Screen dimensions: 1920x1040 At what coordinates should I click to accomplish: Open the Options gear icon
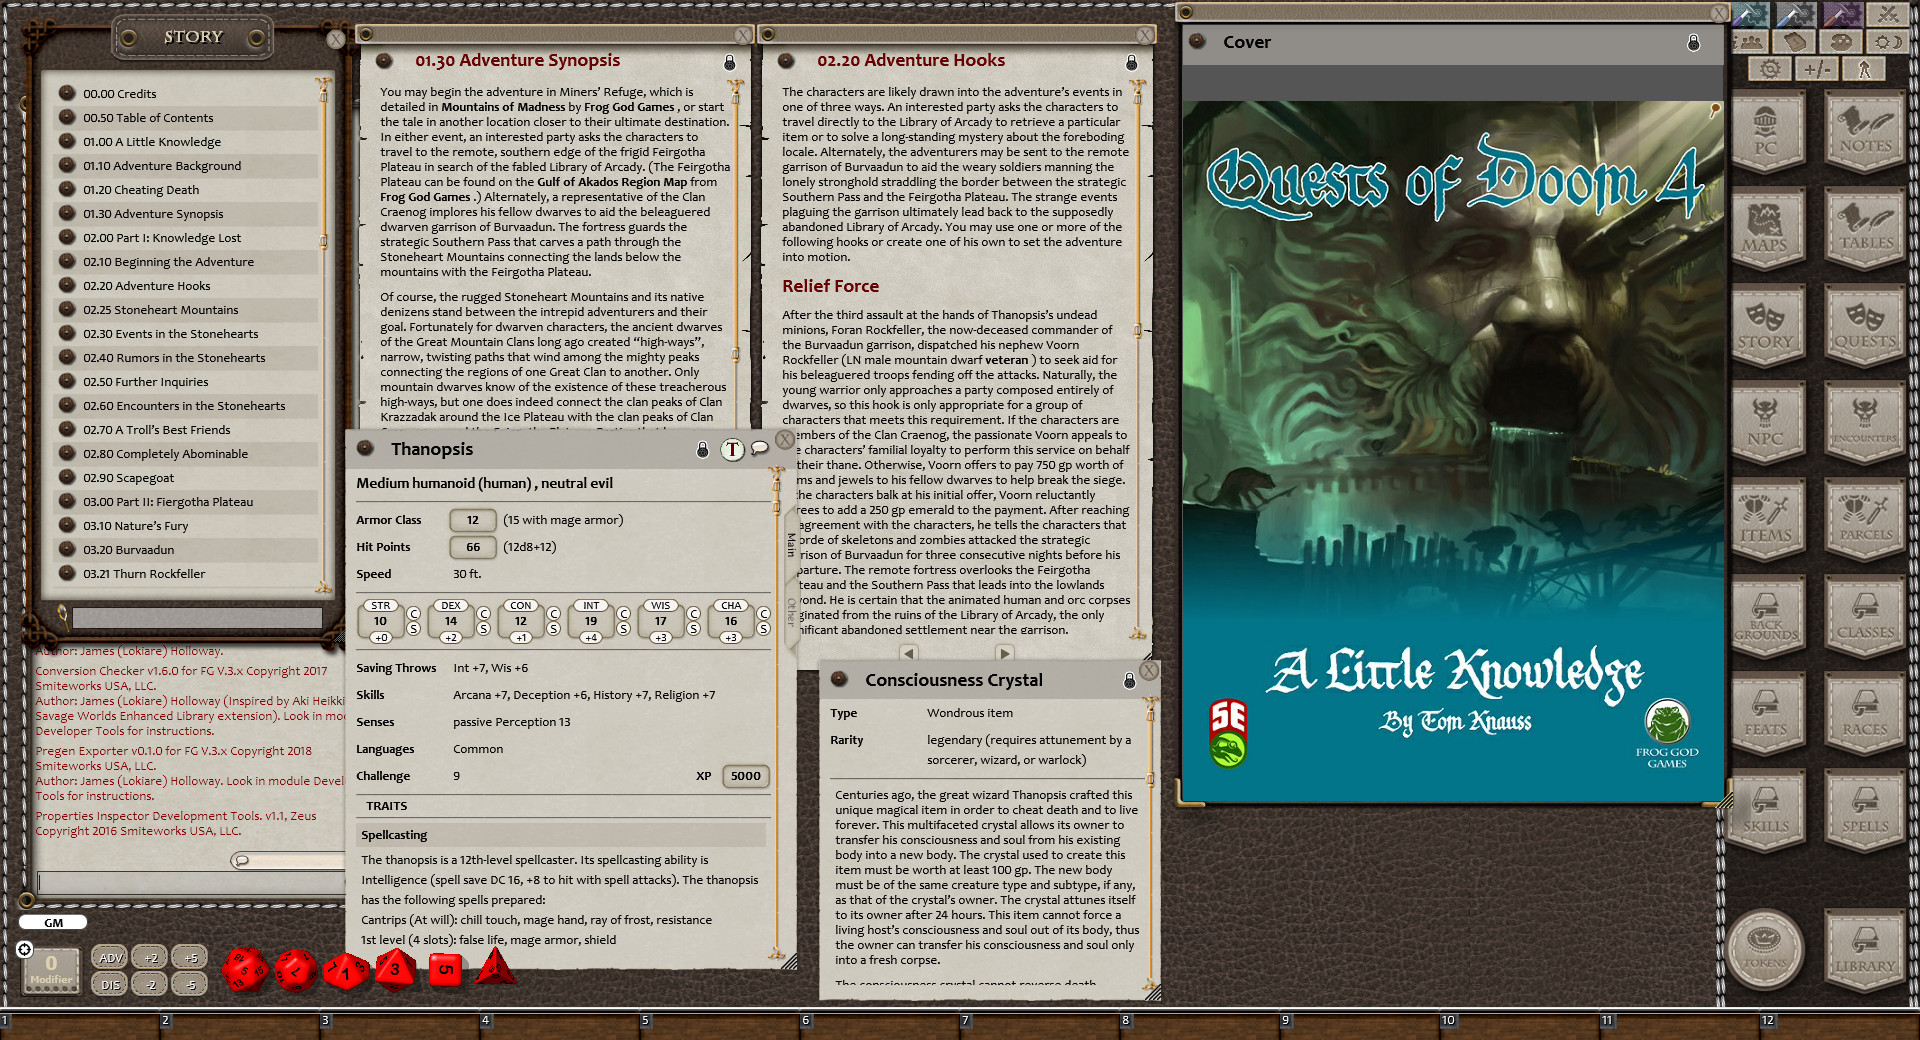pos(1770,68)
